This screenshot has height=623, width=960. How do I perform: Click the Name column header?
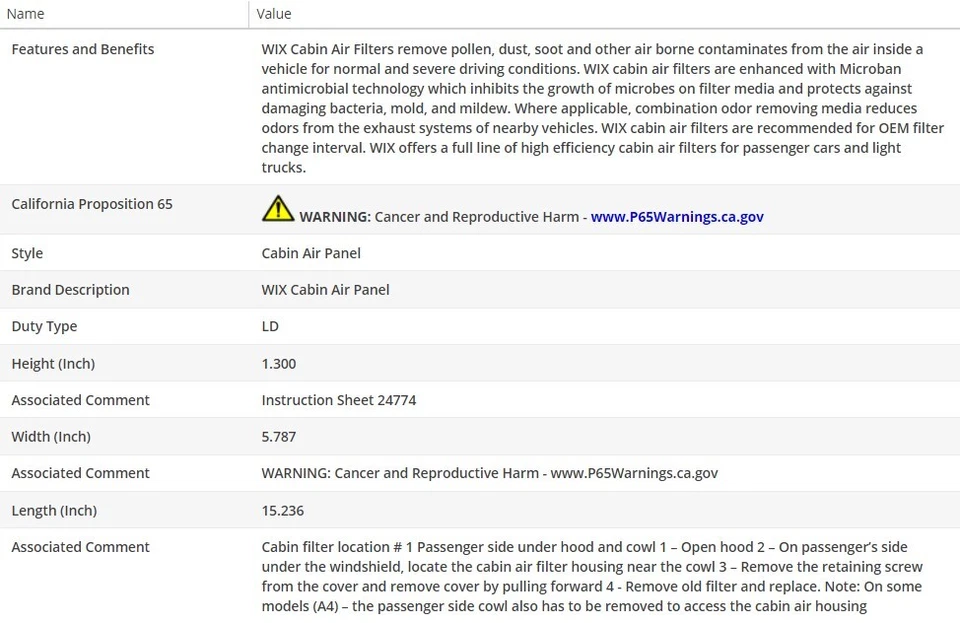click(25, 14)
